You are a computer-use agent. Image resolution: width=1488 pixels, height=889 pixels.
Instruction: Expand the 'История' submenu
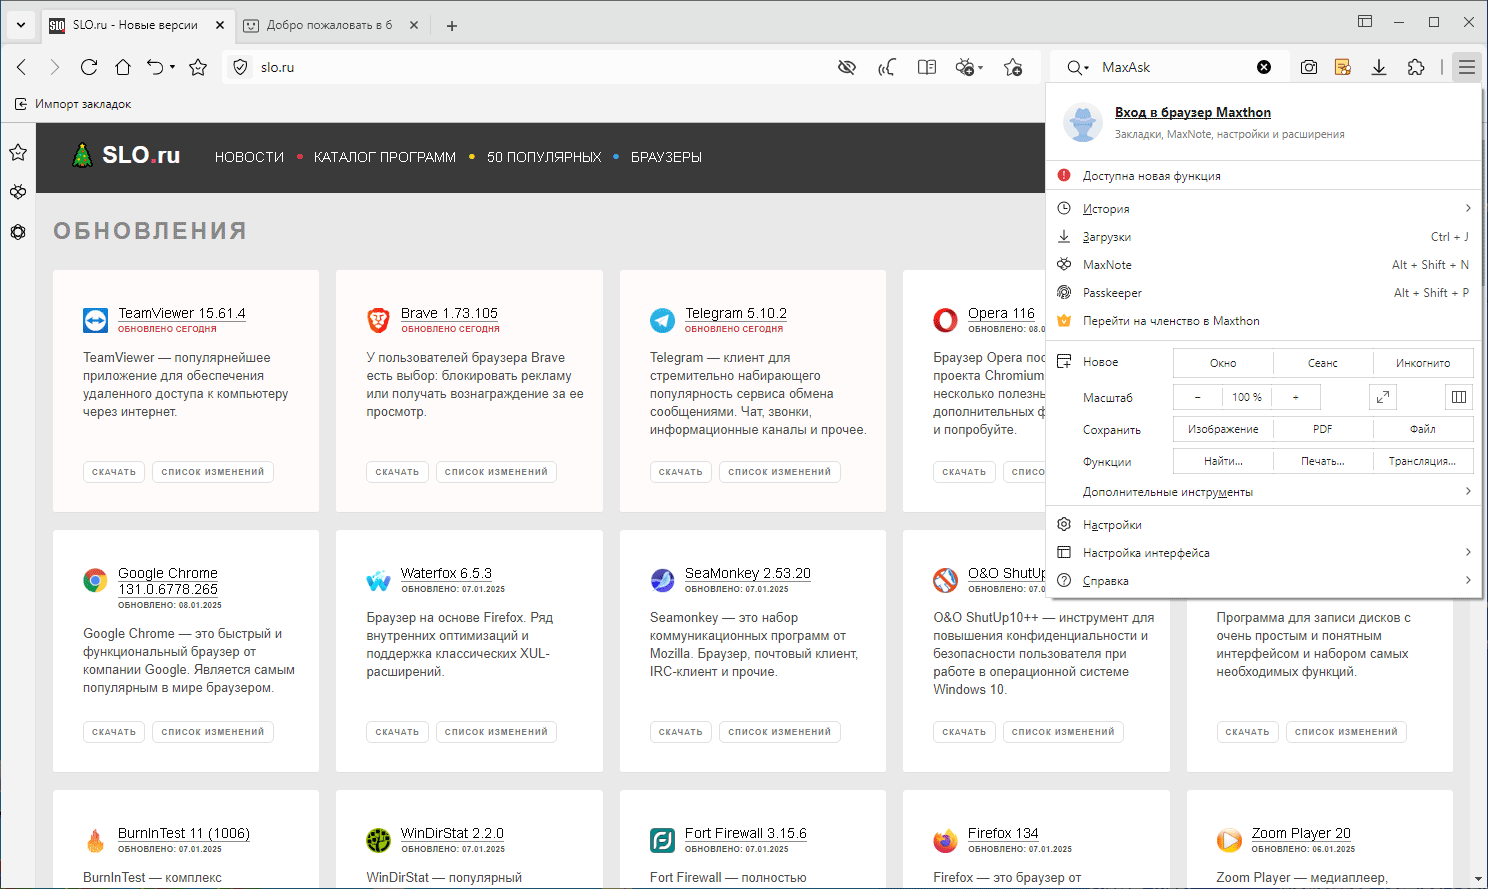(x=1263, y=209)
